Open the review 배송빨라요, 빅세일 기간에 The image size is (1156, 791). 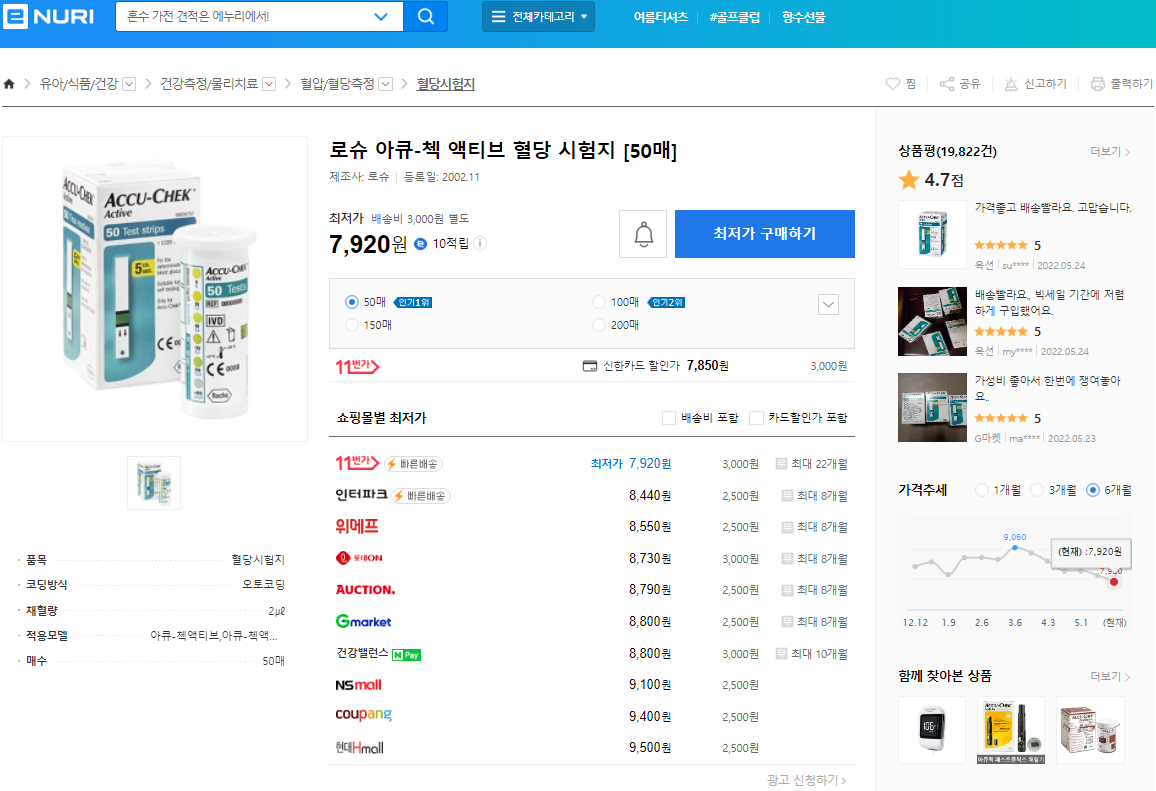click(x=1050, y=302)
